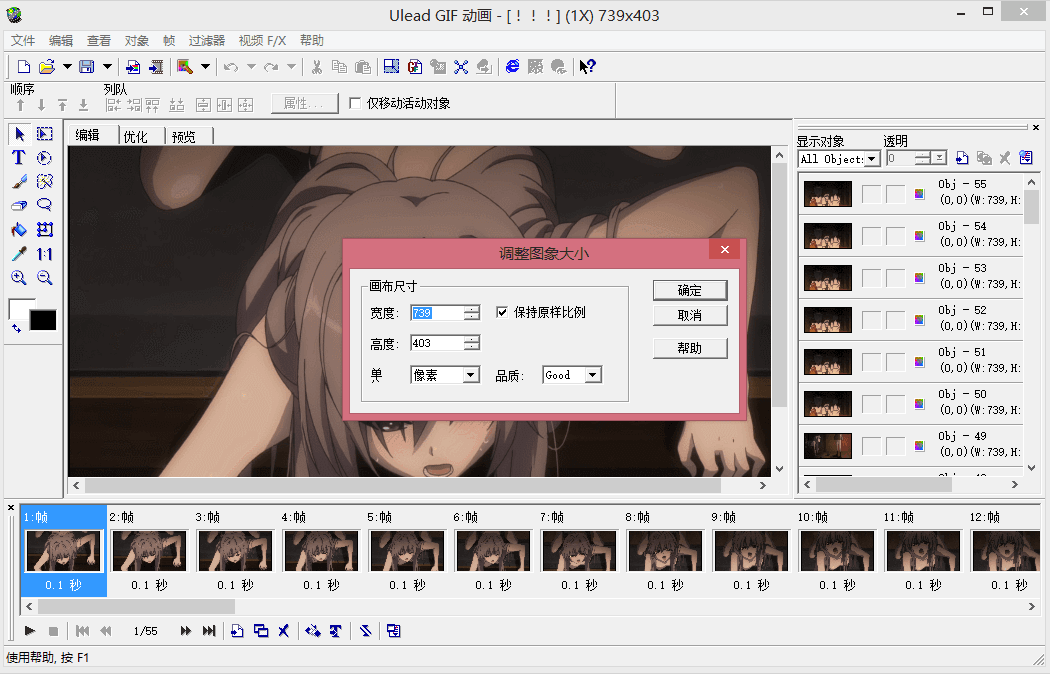Open the 过滤器 menu
The height and width of the screenshot is (674, 1050).
(x=207, y=41)
